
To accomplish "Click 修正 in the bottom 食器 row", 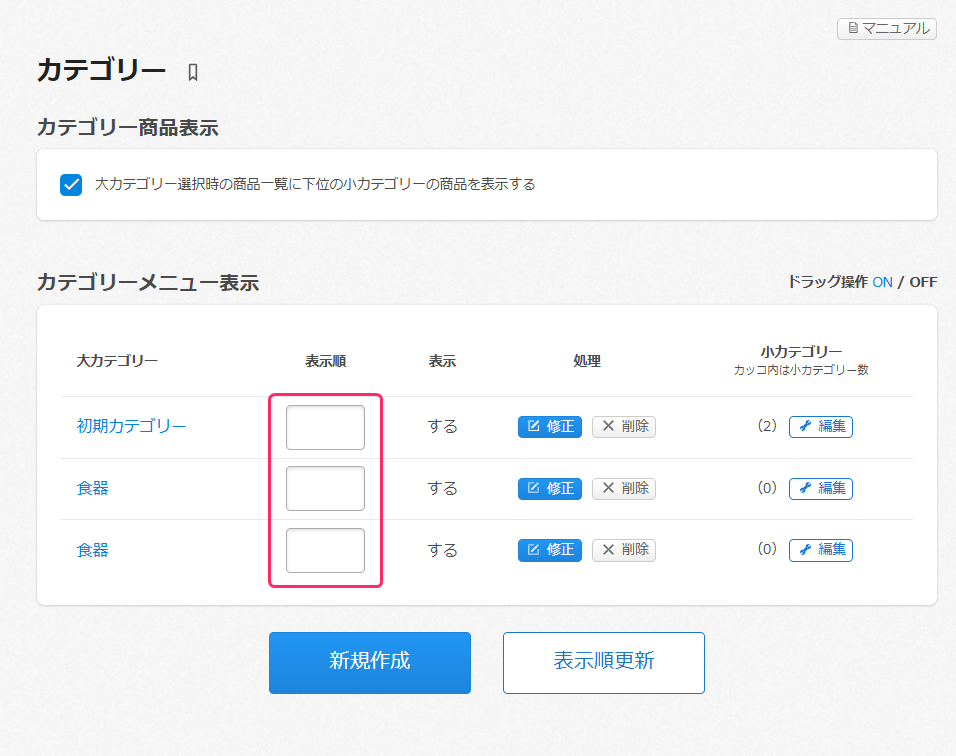I will point(549,550).
